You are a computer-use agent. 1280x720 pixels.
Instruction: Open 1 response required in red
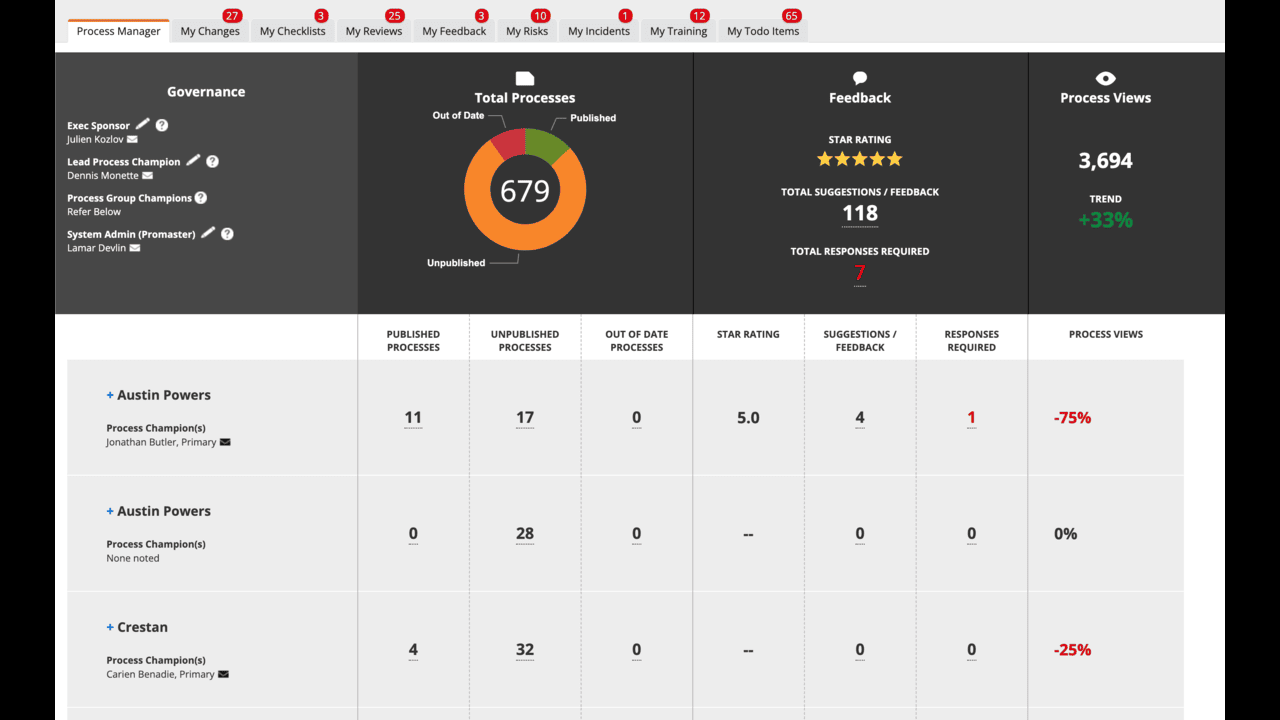click(x=971, y=418)
